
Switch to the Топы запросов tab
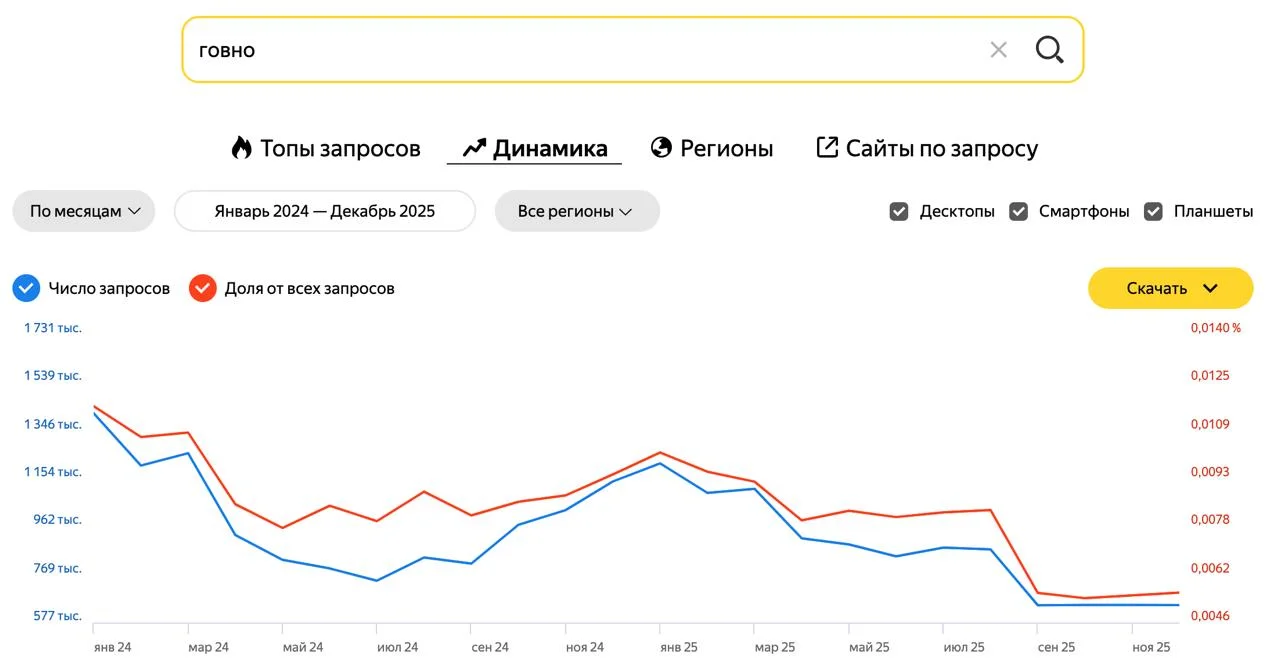tap(339, 149)
